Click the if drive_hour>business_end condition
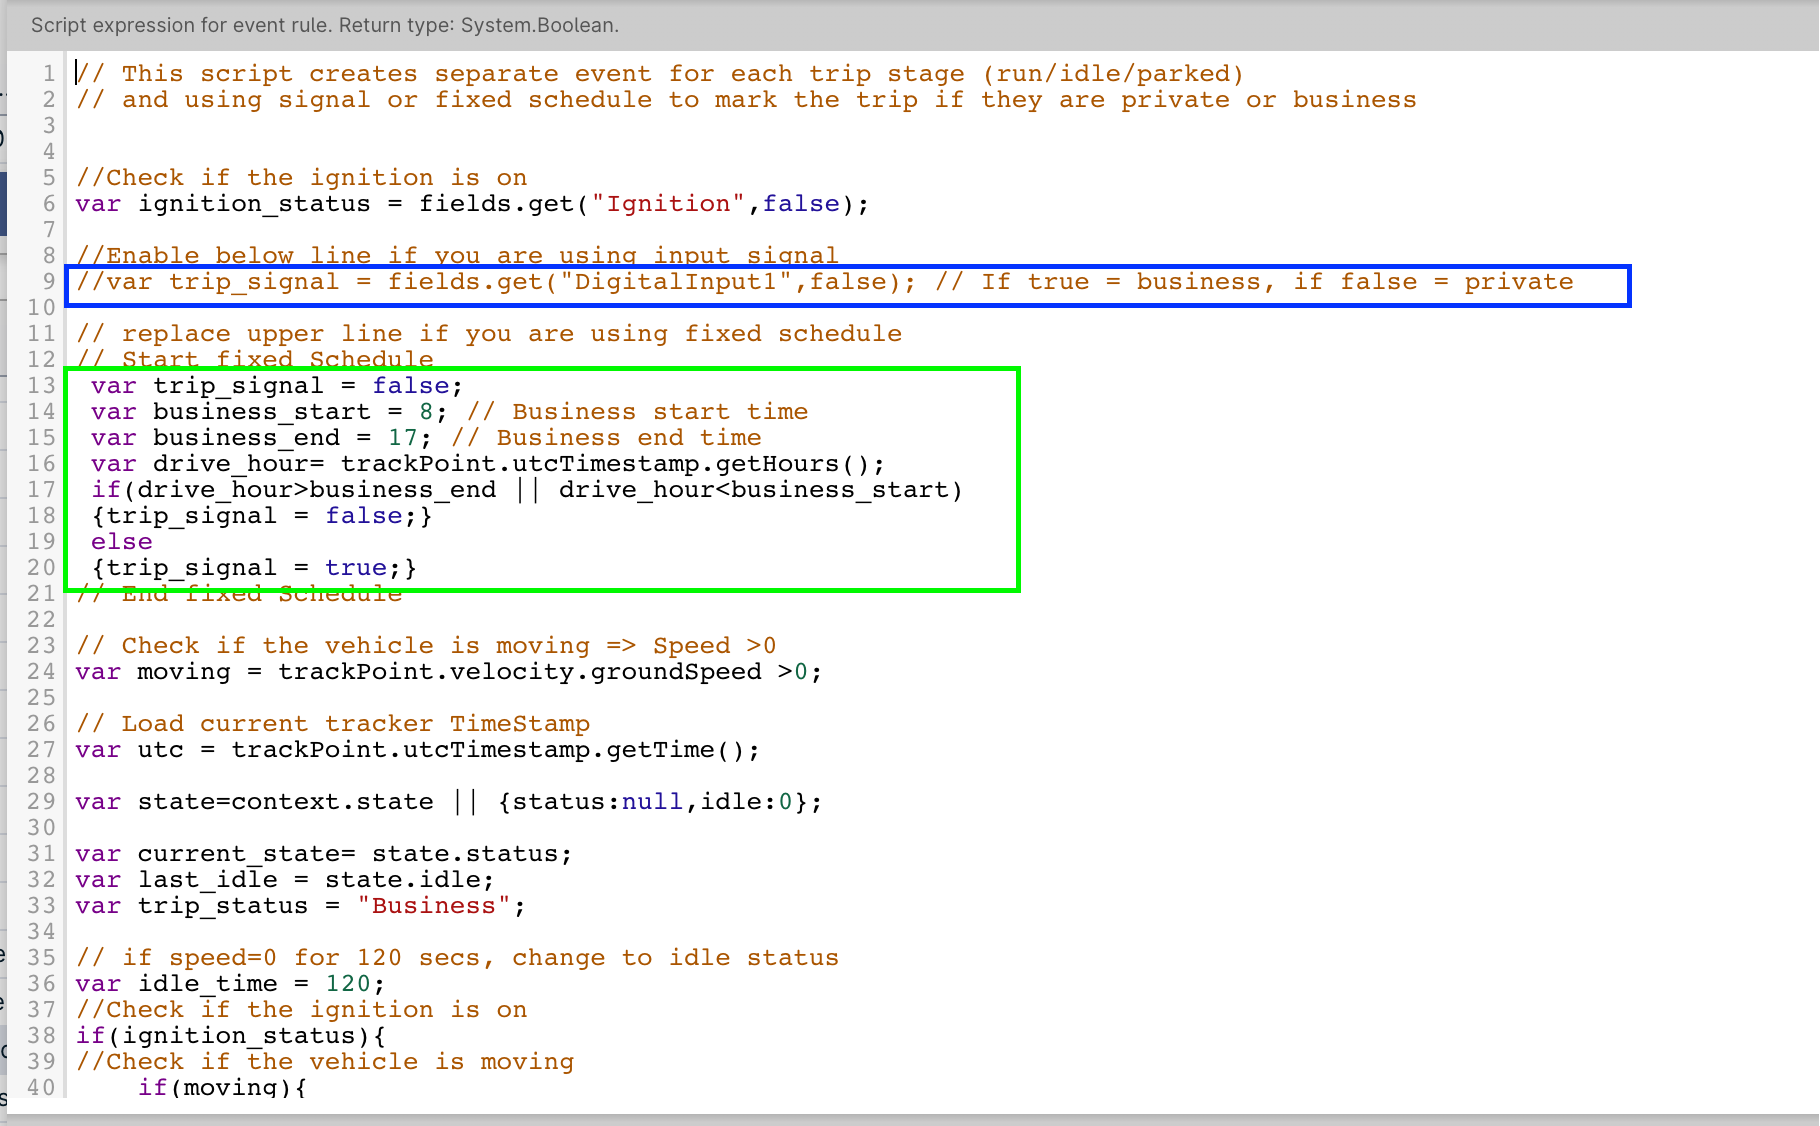Image resolution: width=1820 pixels, height=1126 pixels. (527, 490)
